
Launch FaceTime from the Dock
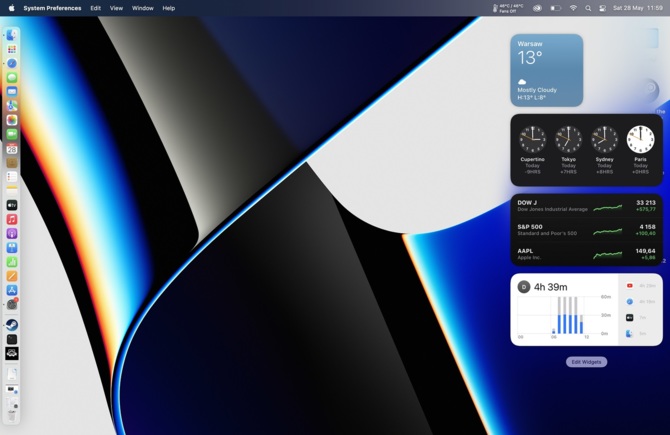pyautogui.click(x=12, y=134)
